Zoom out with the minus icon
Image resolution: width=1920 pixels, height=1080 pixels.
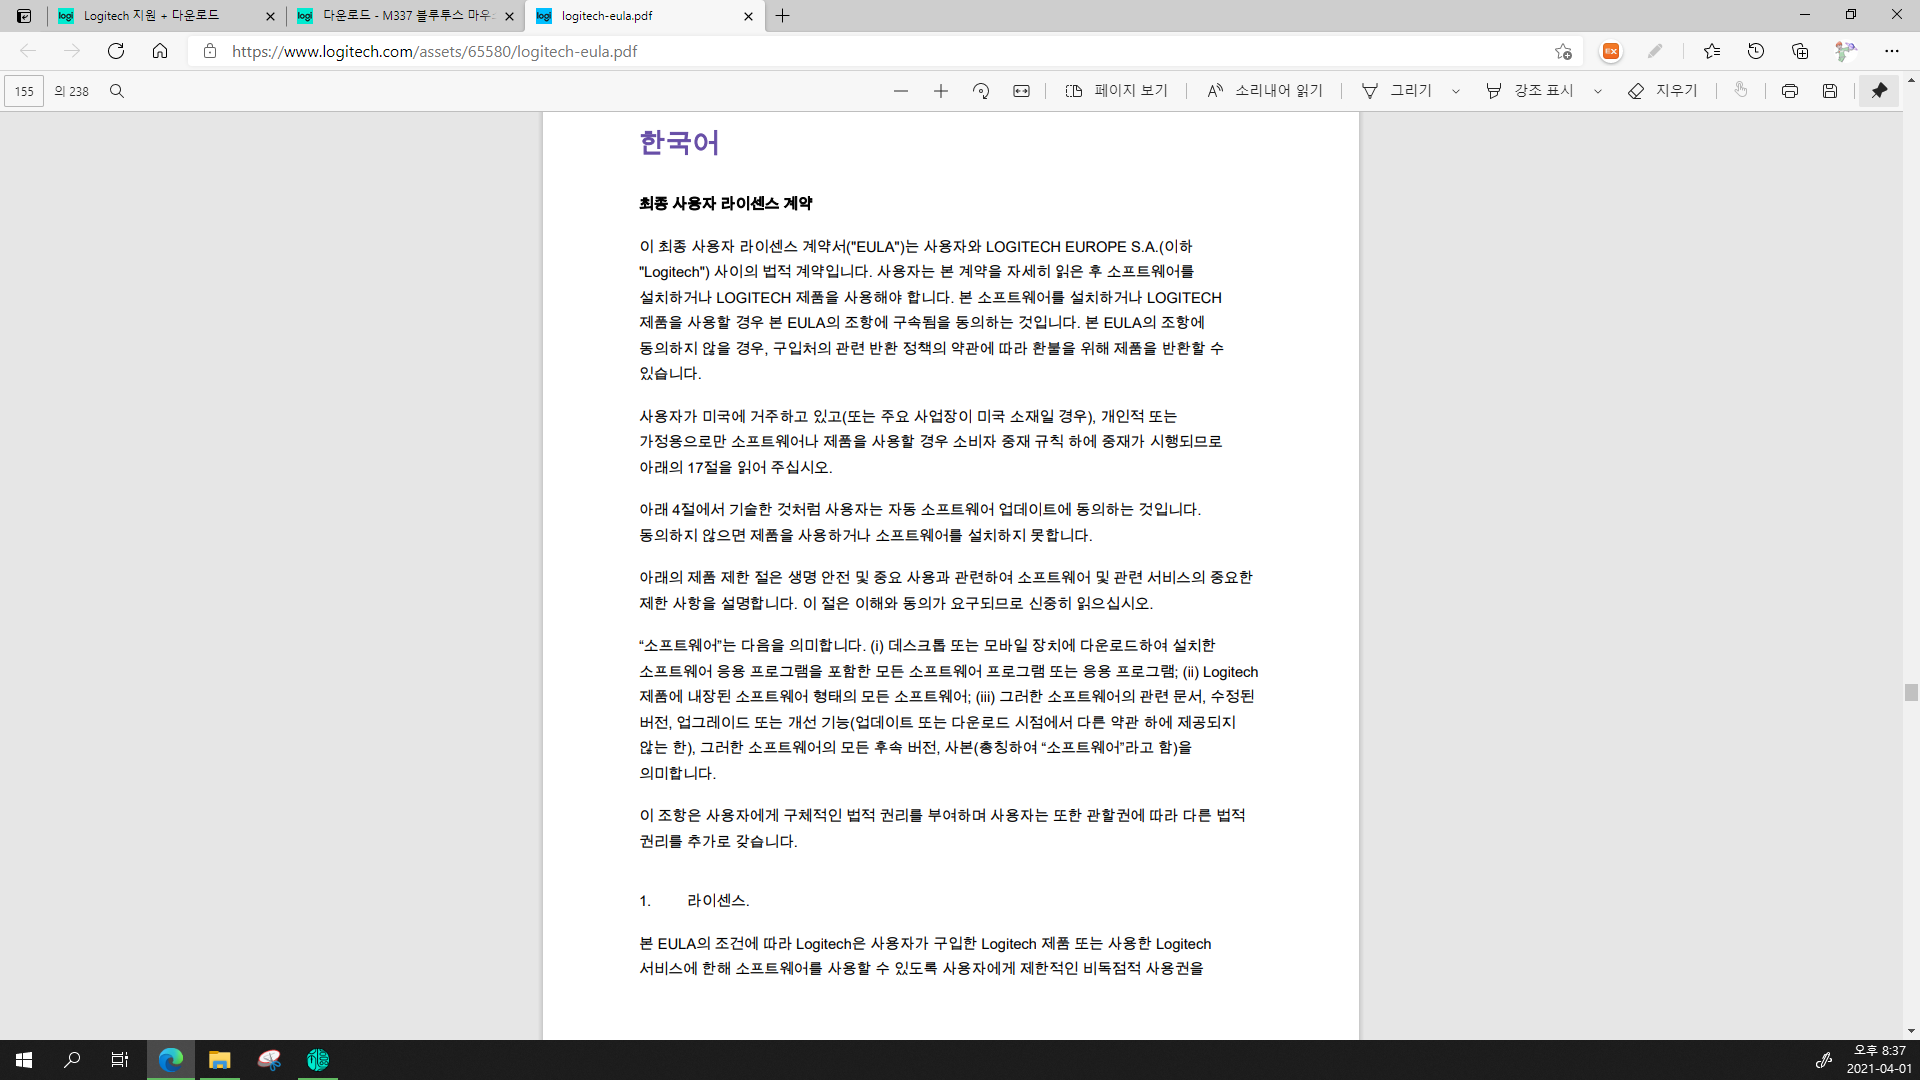coord(901,91)
